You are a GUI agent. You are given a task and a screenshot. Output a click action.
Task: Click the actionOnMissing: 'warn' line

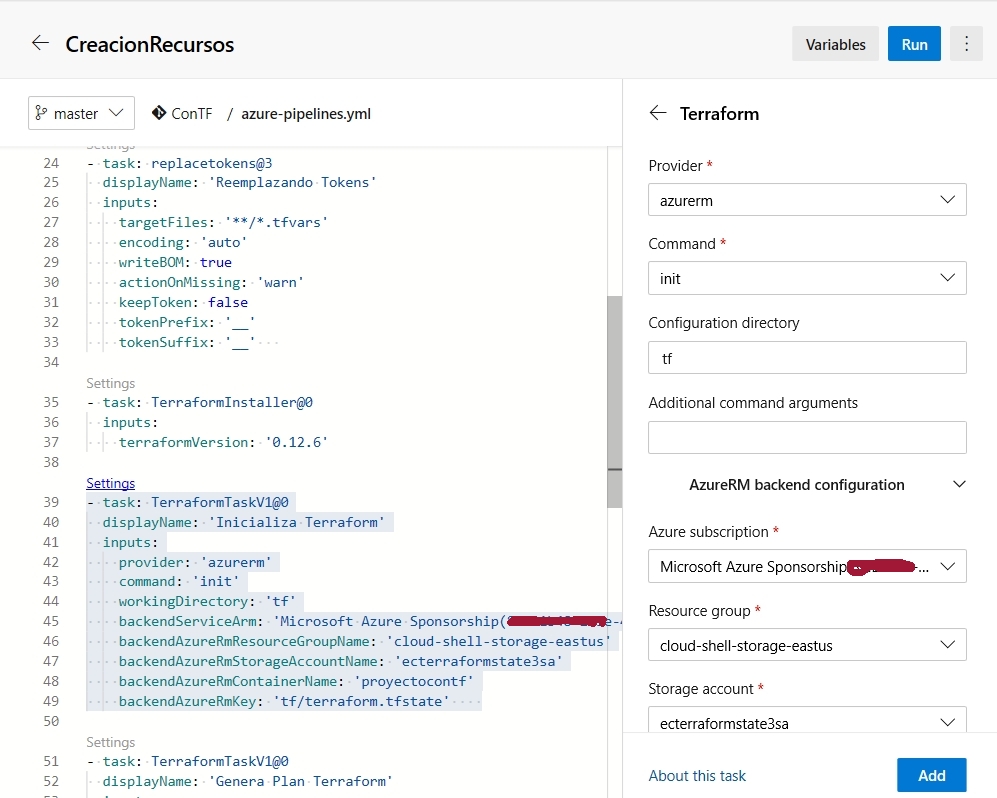(211, 282)
